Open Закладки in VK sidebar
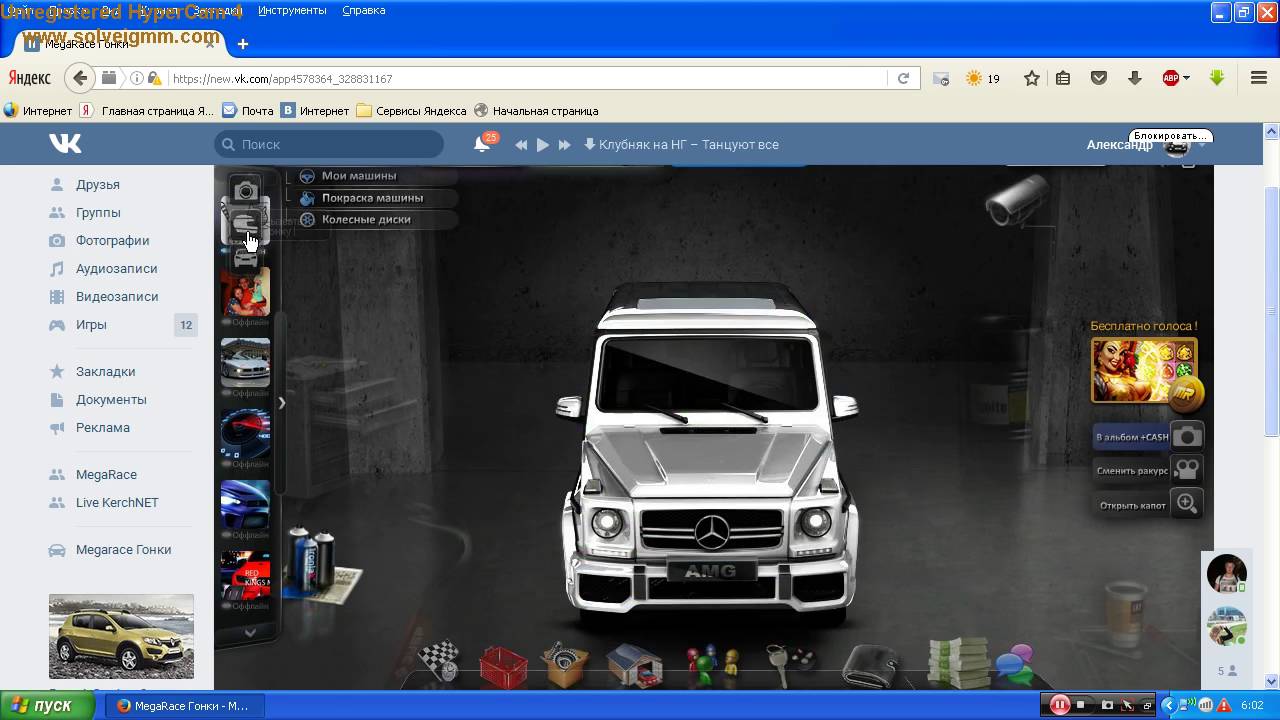 (x=105, y=371)
